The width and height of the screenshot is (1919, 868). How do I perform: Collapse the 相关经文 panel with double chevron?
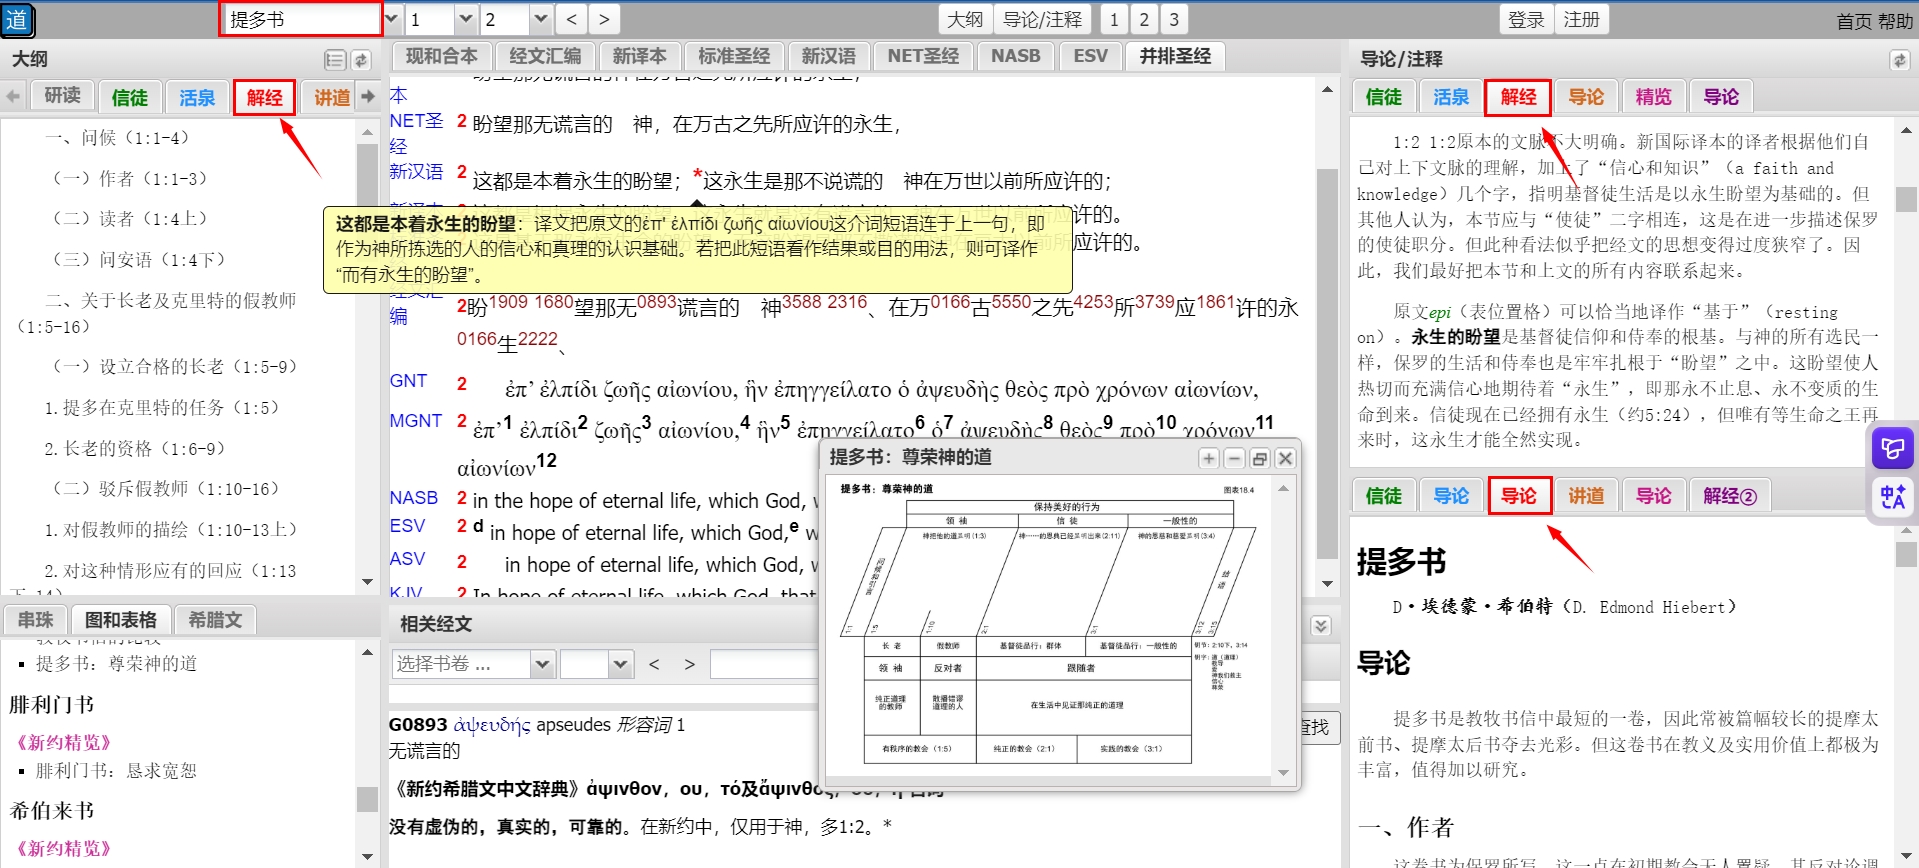(x=1321, y=625)
